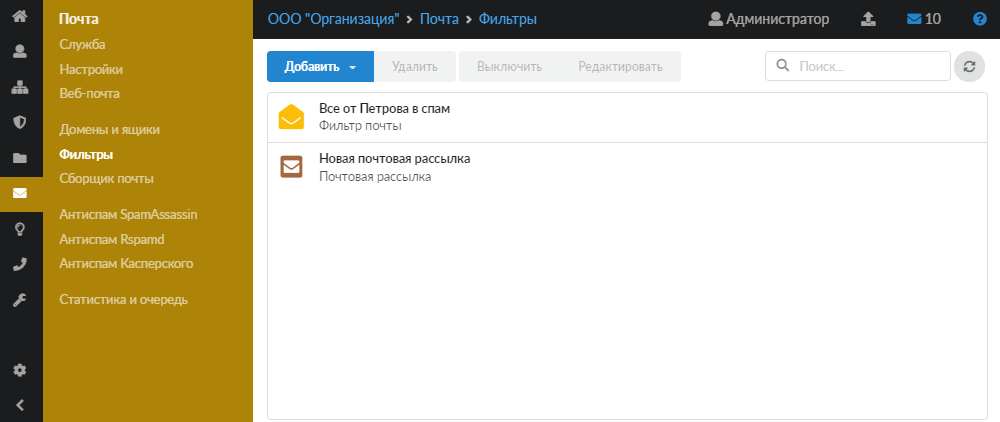This screenshot has height=422, width=1000.
Task: Click the Удалить button
Action: pyautogui.click(x=415, y=66)
